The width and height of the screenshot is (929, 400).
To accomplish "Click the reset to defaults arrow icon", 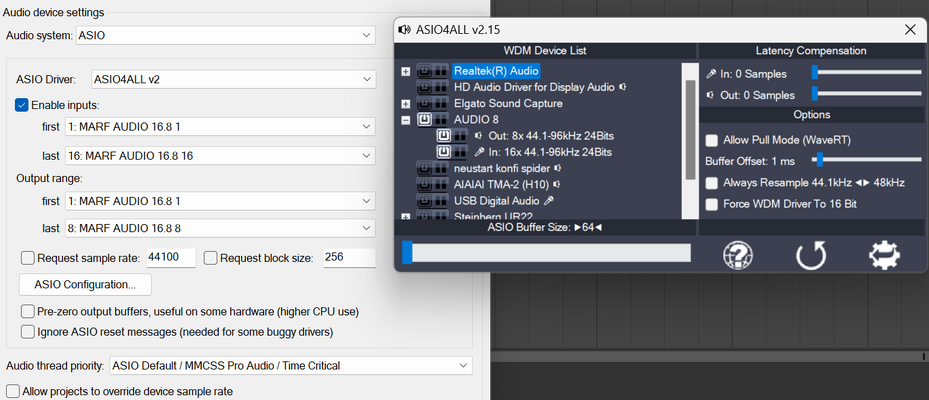I will pos(811,255).
